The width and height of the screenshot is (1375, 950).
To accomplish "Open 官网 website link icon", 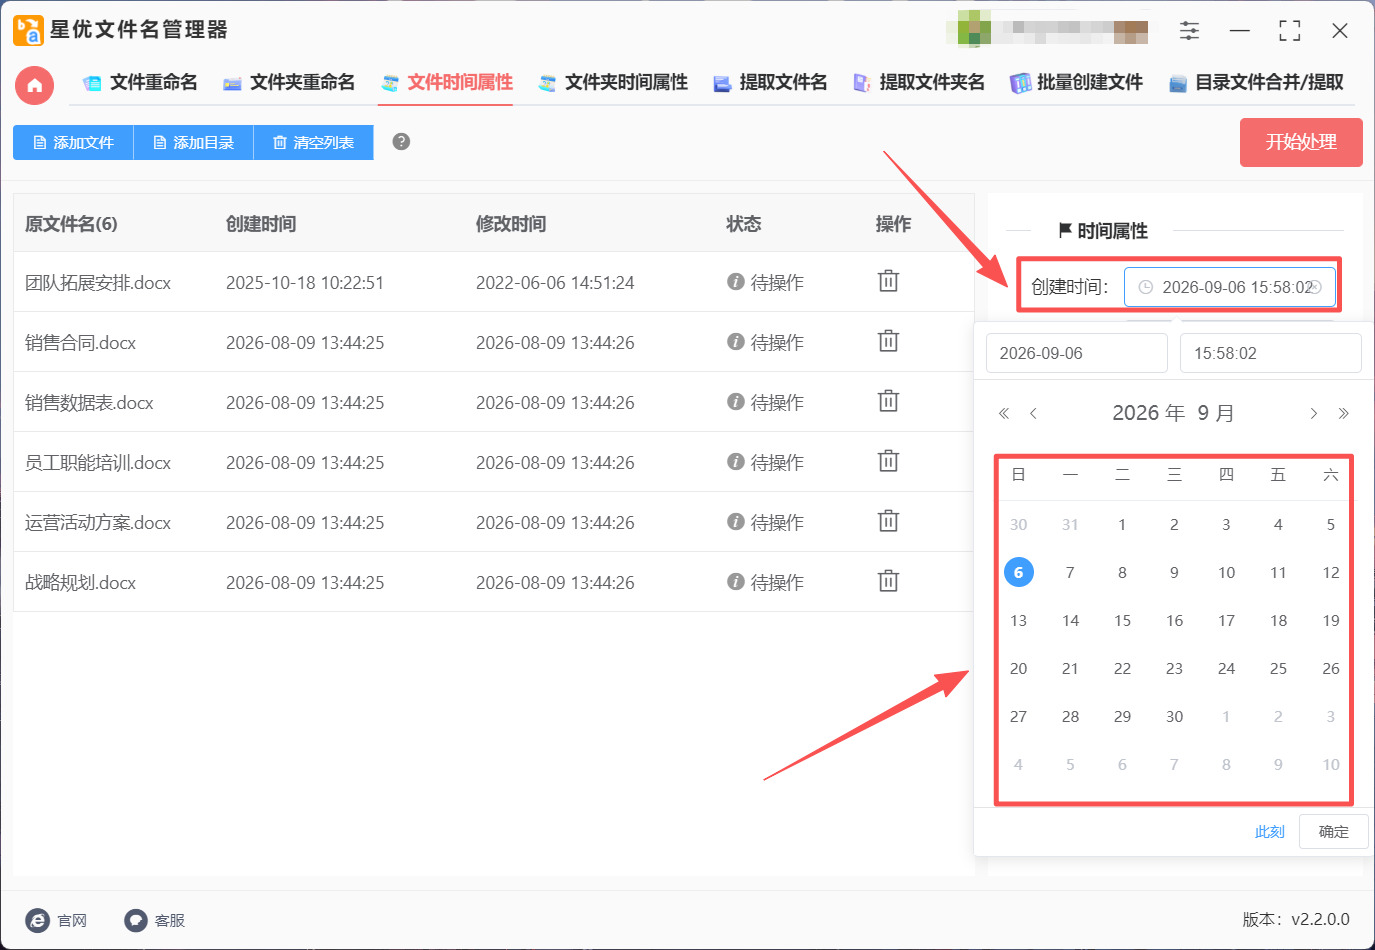I will [57, 920].
